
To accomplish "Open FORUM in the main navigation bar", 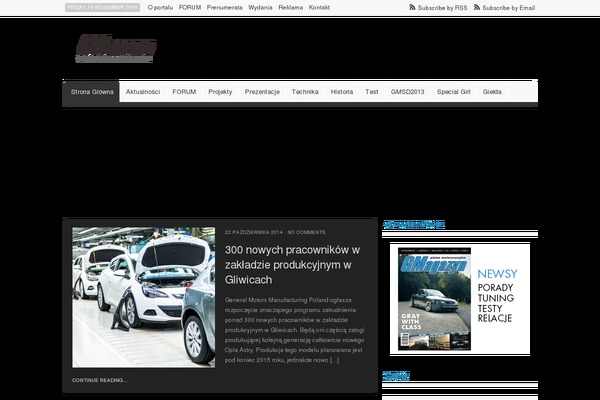I will 184,92.
